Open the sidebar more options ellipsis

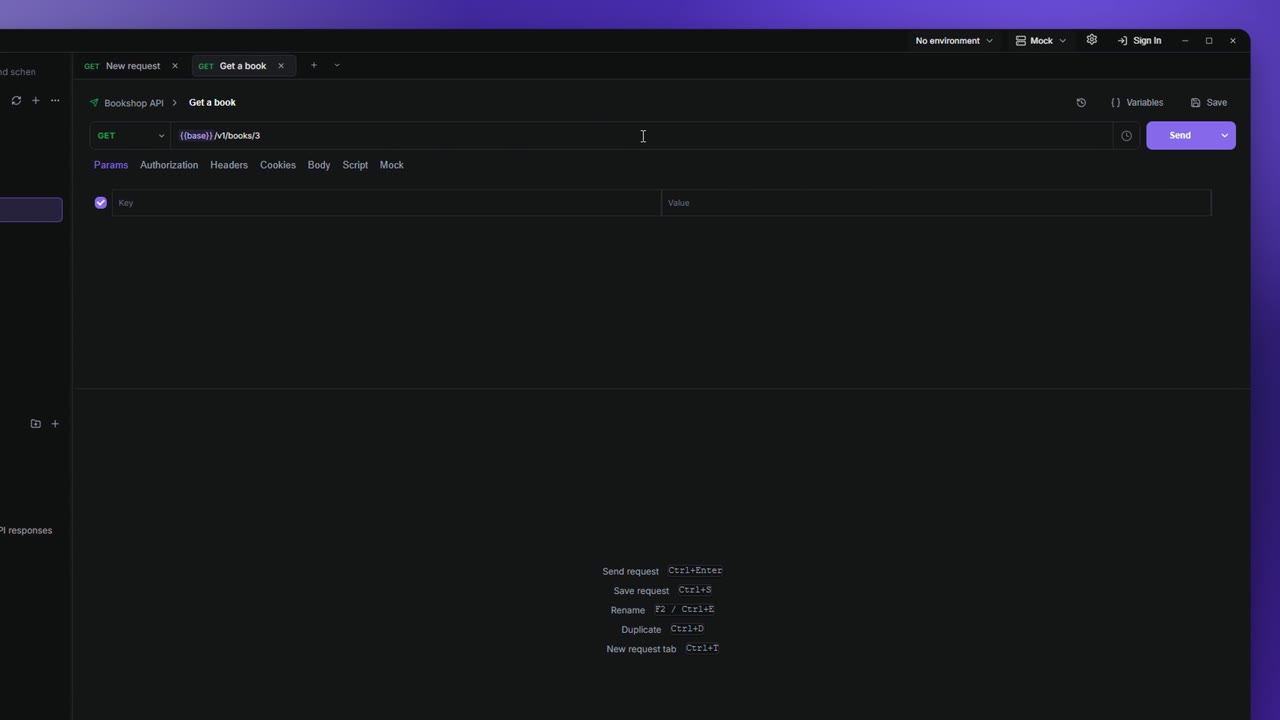[55, 100]
